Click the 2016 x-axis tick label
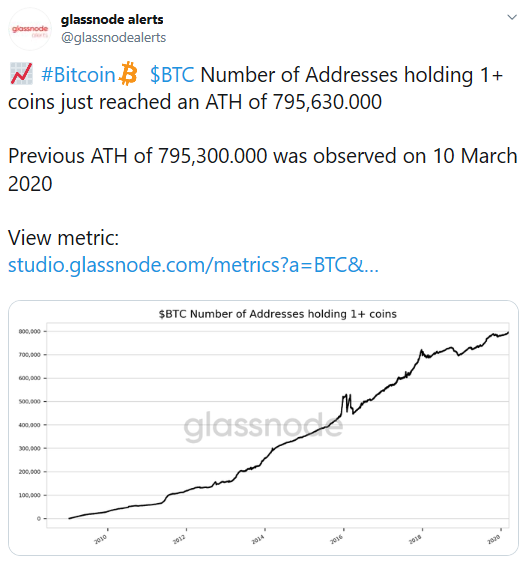The width and height of the screenshot is (524, 565). click(337, 539)
